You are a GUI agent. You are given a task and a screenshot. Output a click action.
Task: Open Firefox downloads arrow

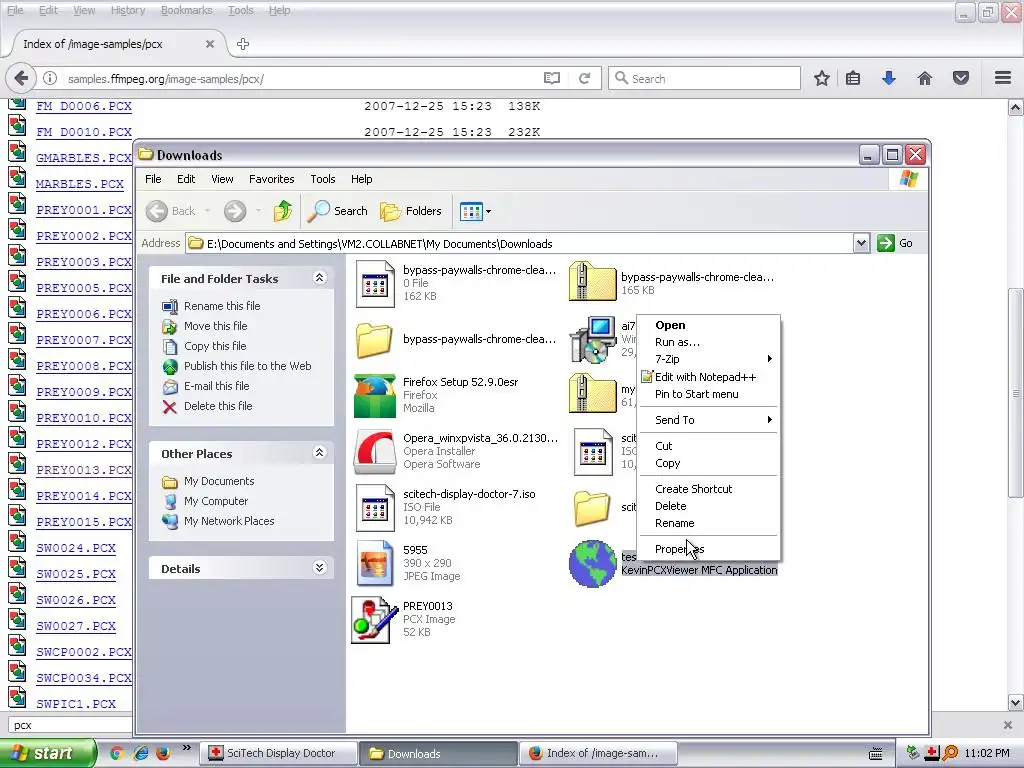click(889, 78)
